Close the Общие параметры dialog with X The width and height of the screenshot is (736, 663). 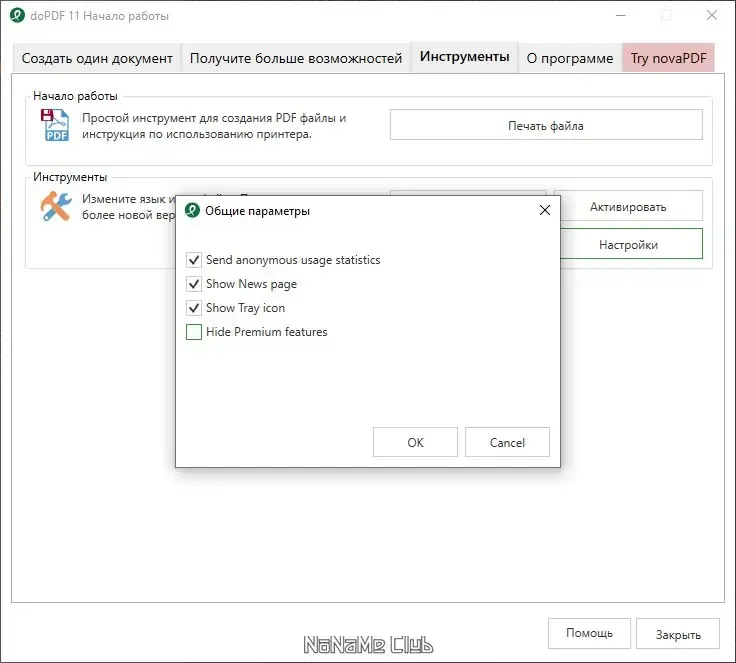(x=545, y=211)
